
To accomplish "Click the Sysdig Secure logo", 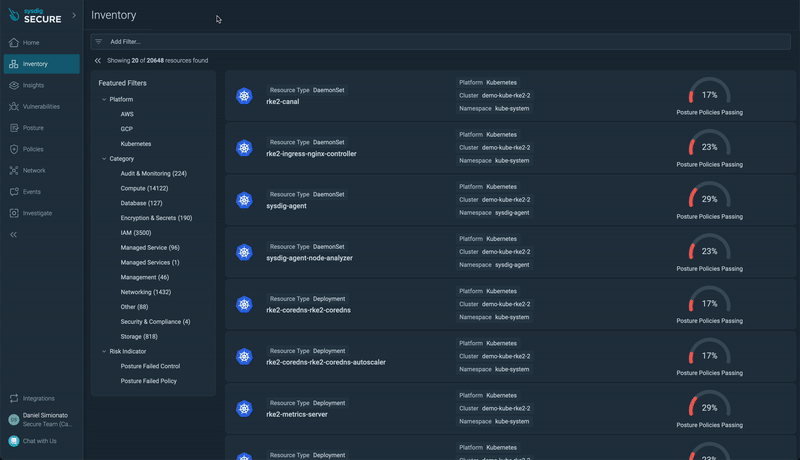I will click(x=35, y=16).
